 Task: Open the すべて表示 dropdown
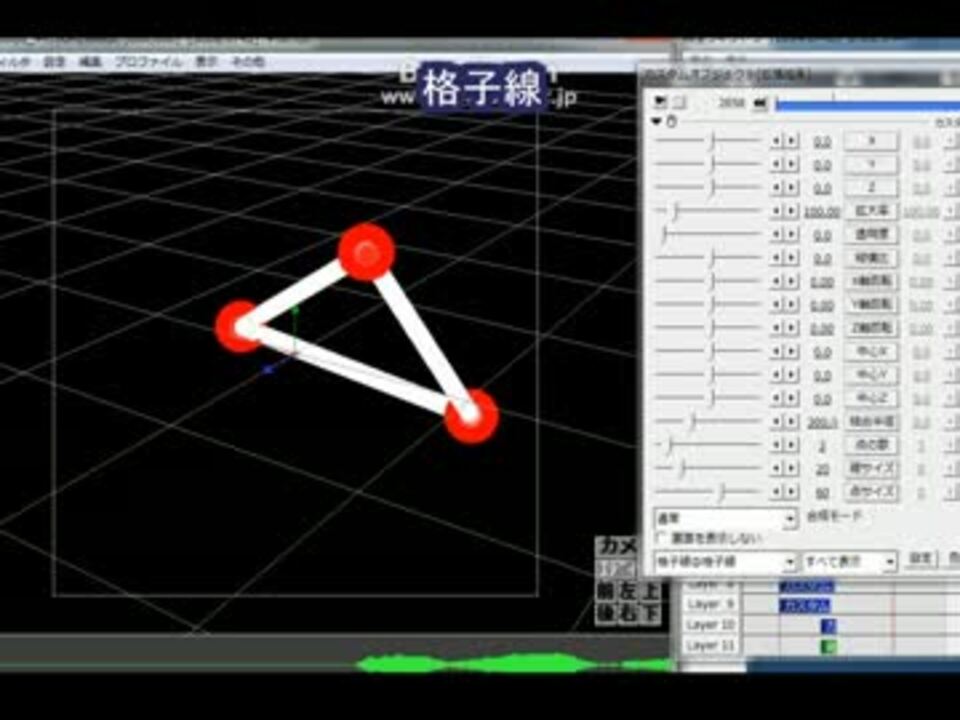[850, 561]
